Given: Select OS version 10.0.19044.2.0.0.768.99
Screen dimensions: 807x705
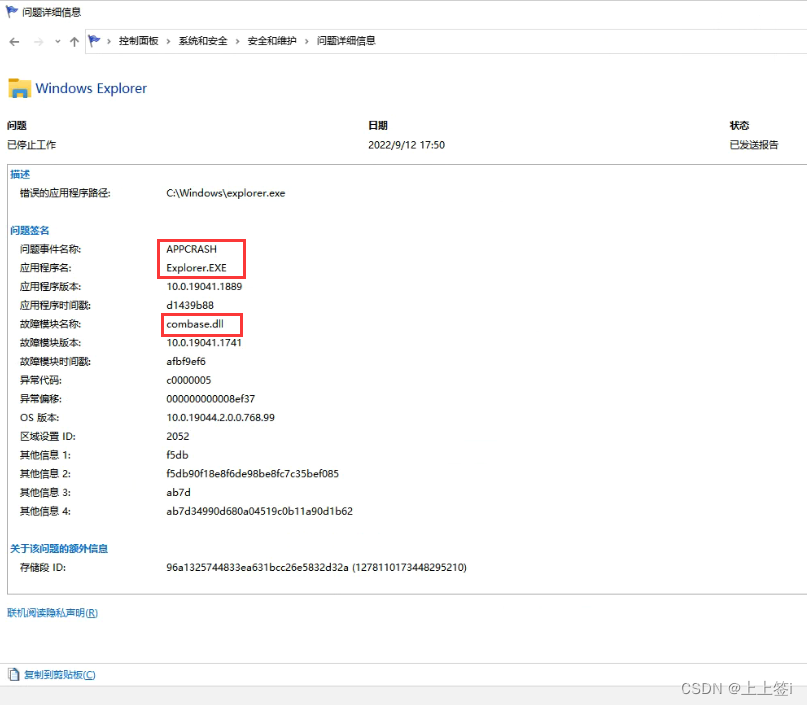Looking at the screenshot, I should coord(220,417).
